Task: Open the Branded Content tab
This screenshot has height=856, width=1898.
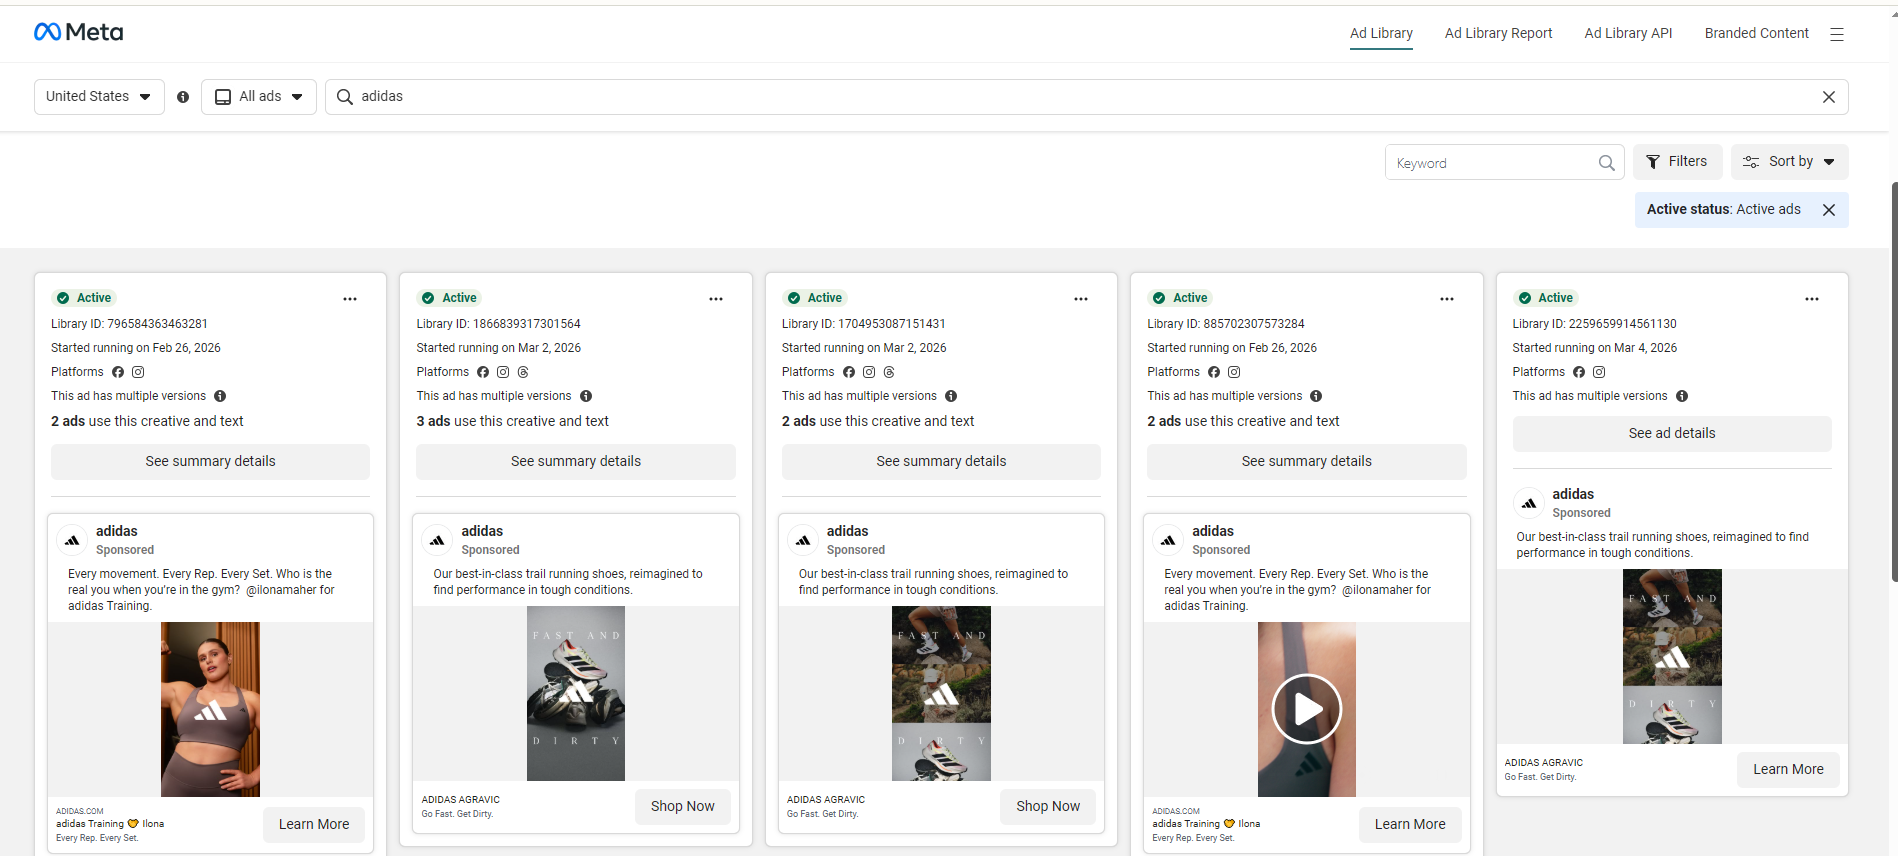Action: coord(1756,33)
